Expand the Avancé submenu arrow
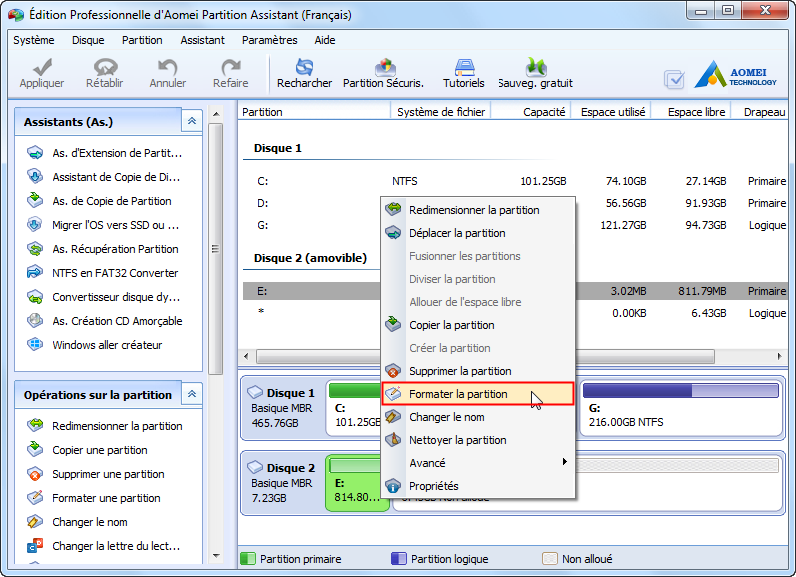 click(564, 462)
